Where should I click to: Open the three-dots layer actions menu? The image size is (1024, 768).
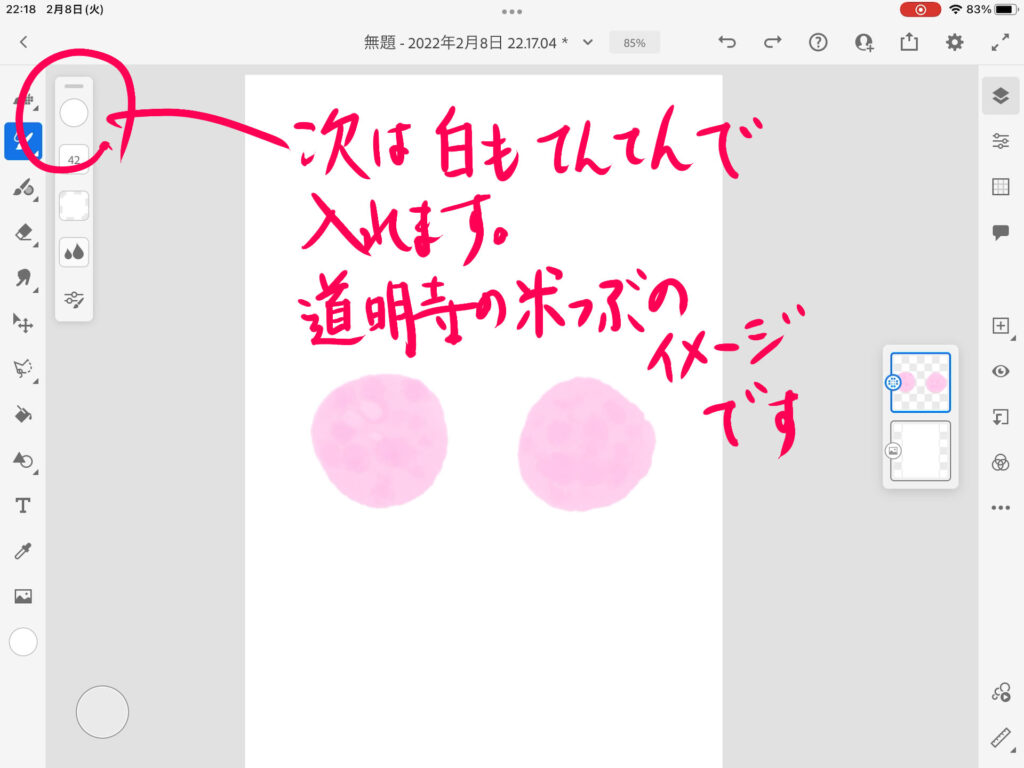(1000, 508)
